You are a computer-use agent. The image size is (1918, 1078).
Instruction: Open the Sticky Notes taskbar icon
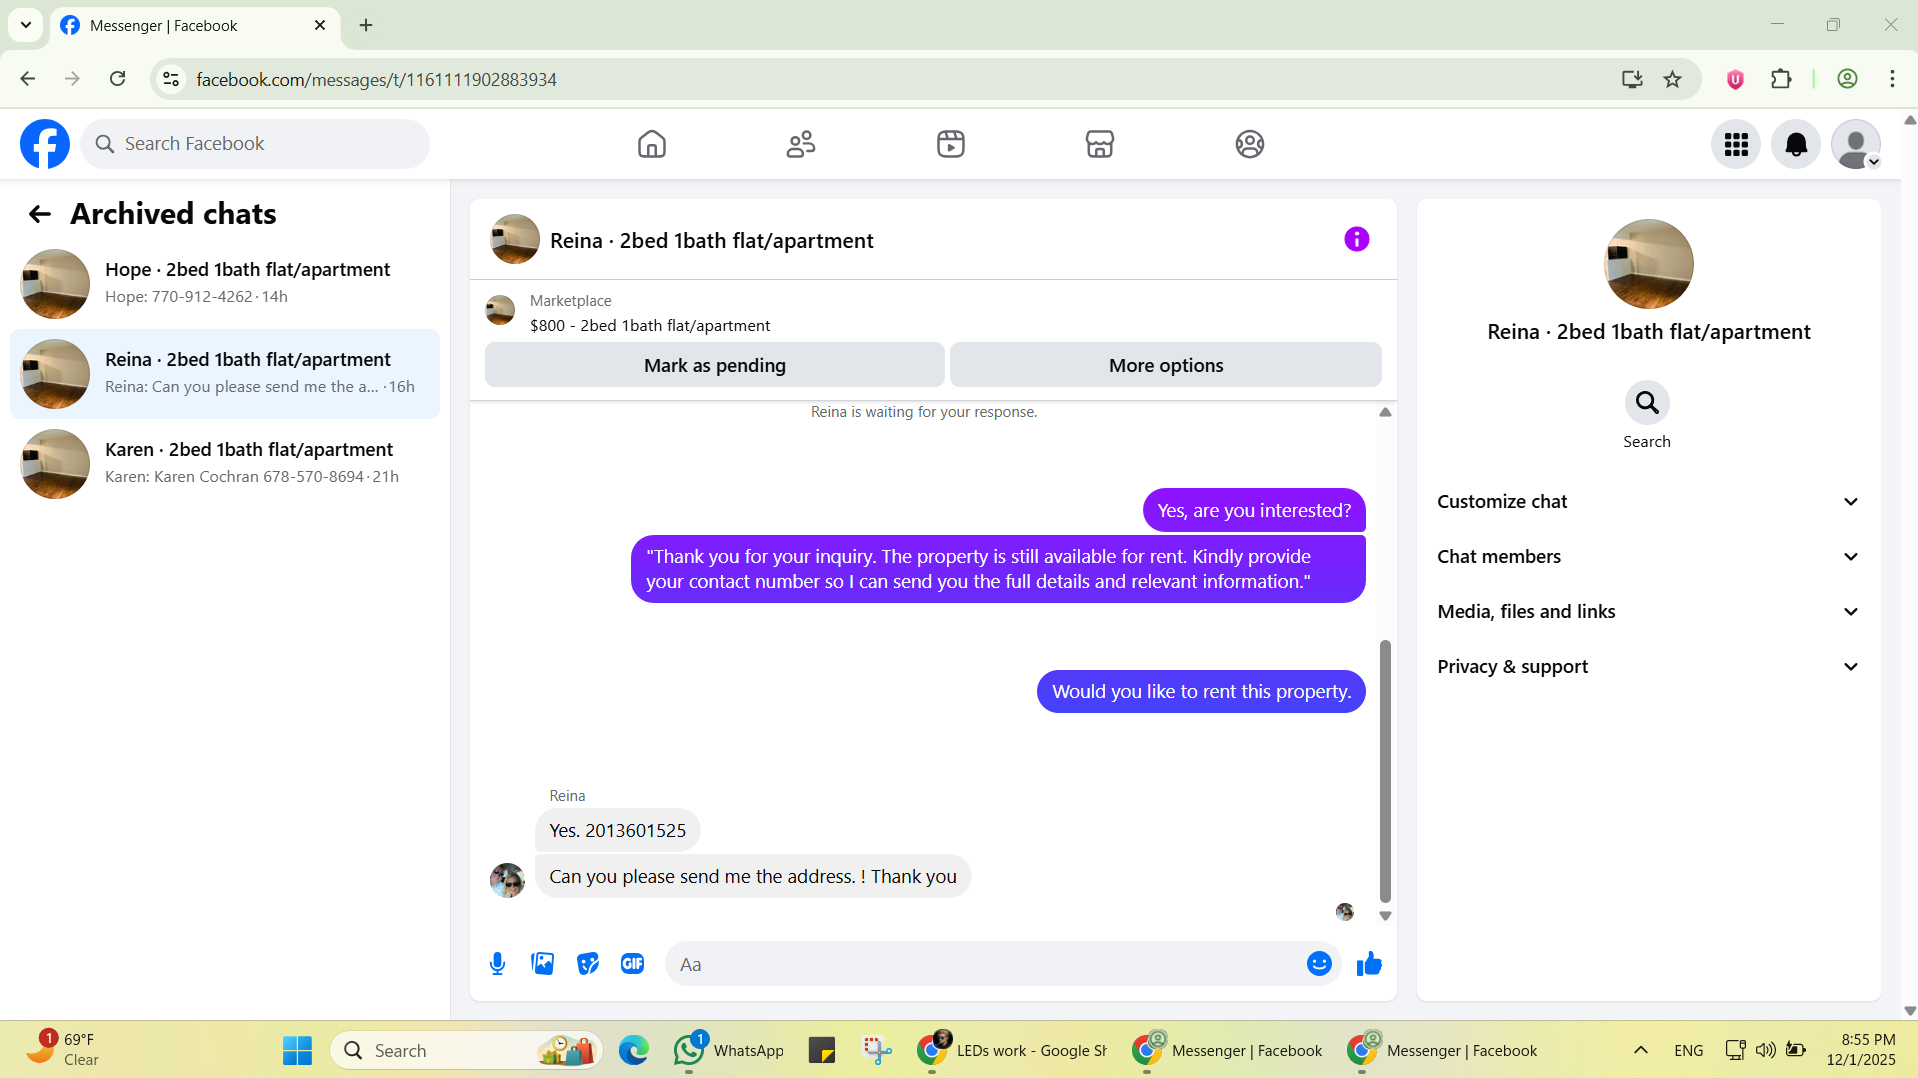822,1050
